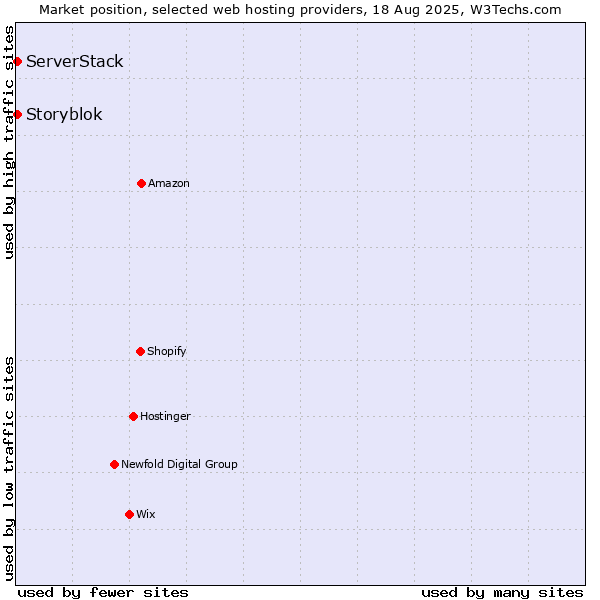Screen dimensions: 600x600
Task: Select the Storyblok label text
Action: 64,114
